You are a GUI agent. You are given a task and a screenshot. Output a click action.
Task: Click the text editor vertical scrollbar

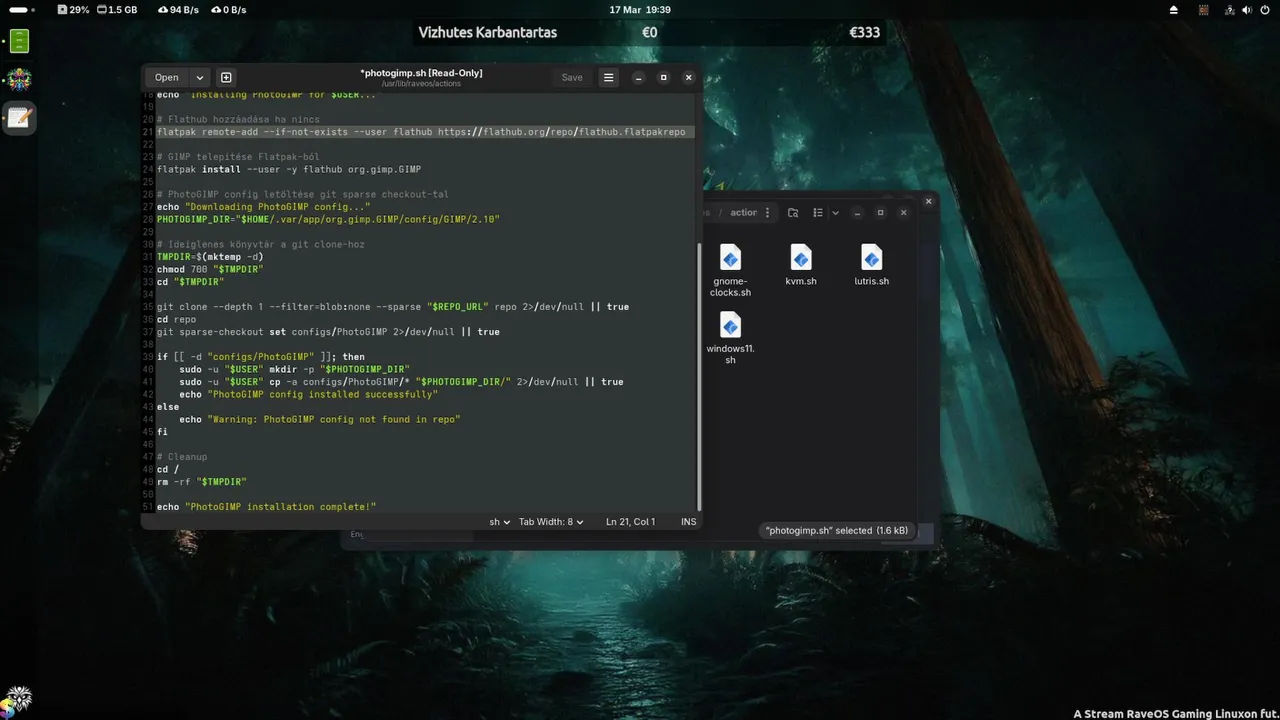pyautogui.click(x=699, y=375)
